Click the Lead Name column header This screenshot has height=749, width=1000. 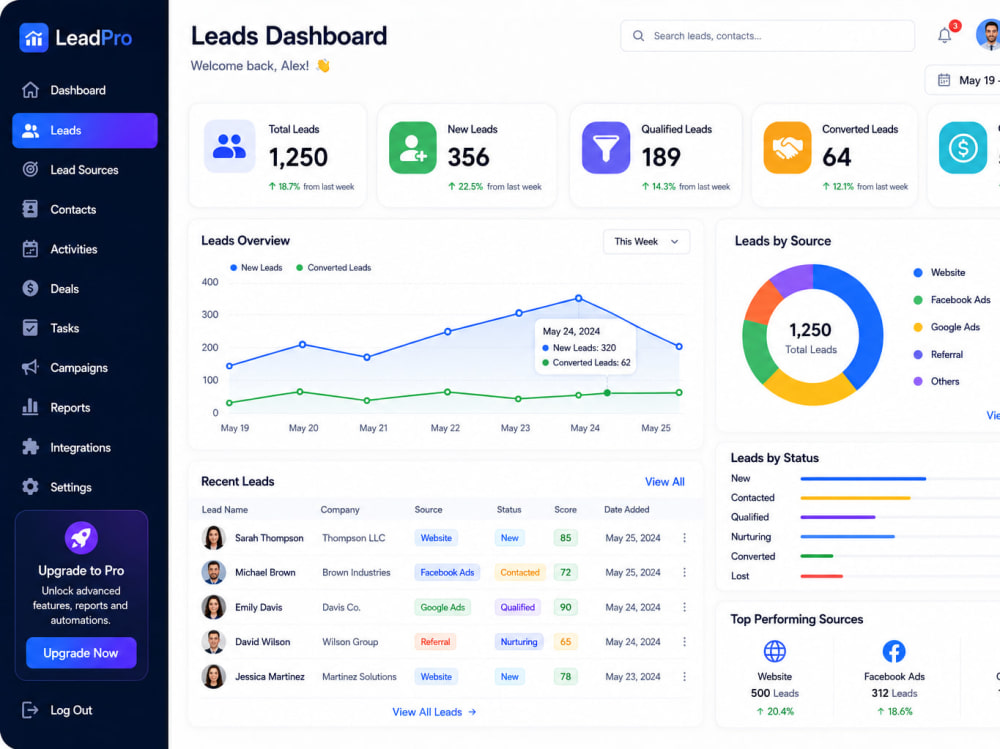(224, 509)
